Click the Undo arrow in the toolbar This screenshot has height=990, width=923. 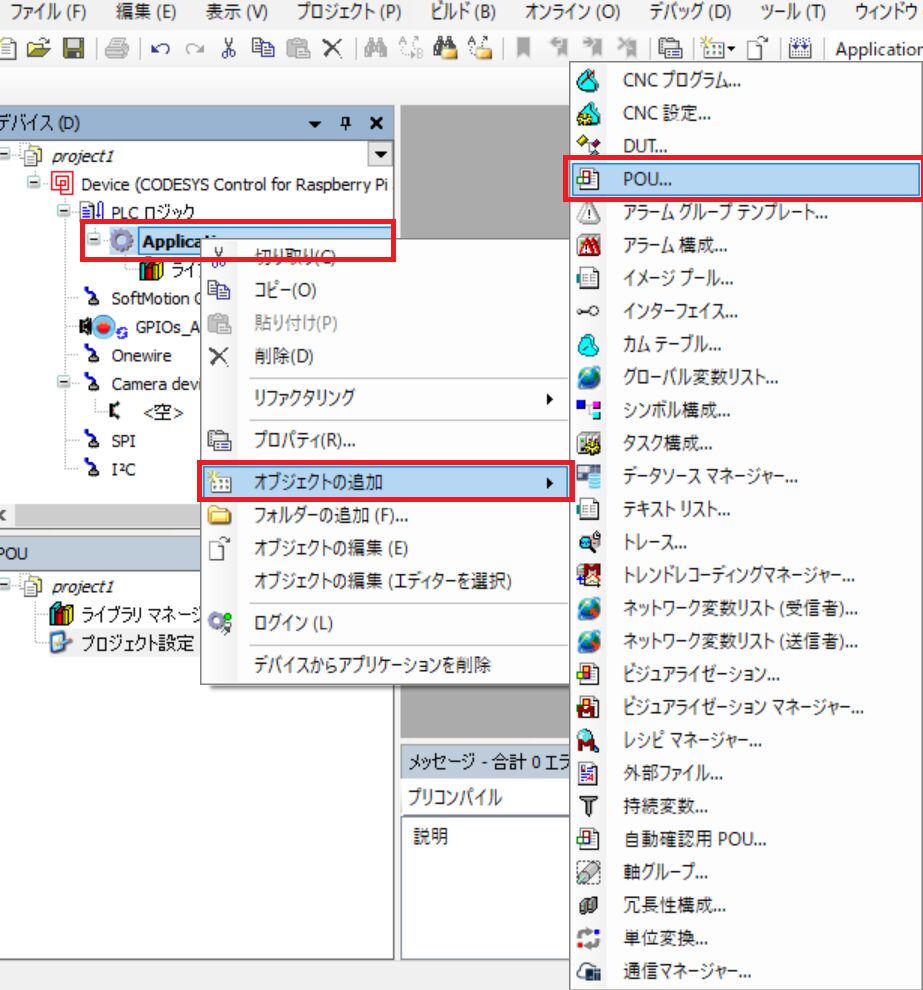click(160, 48)
